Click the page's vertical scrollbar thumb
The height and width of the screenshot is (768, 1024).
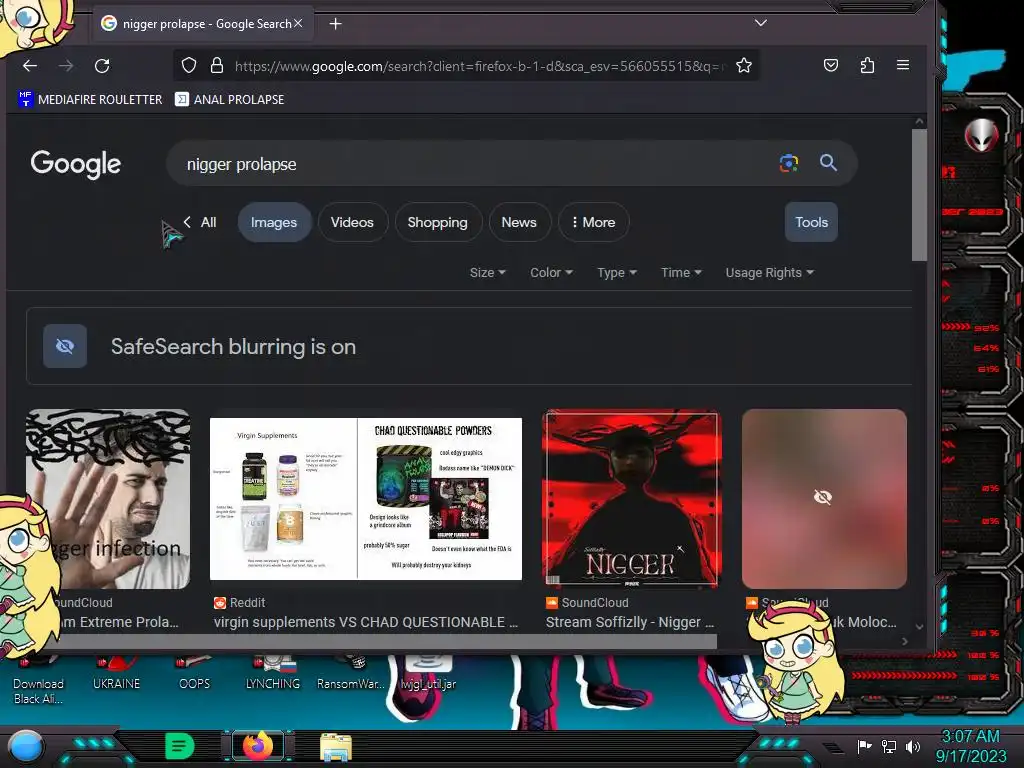(x=919, y=195)
